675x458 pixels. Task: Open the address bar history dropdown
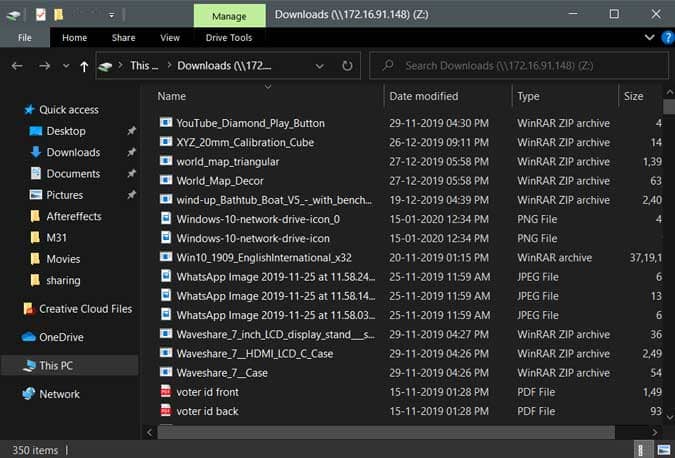click(x=321, y=66)
